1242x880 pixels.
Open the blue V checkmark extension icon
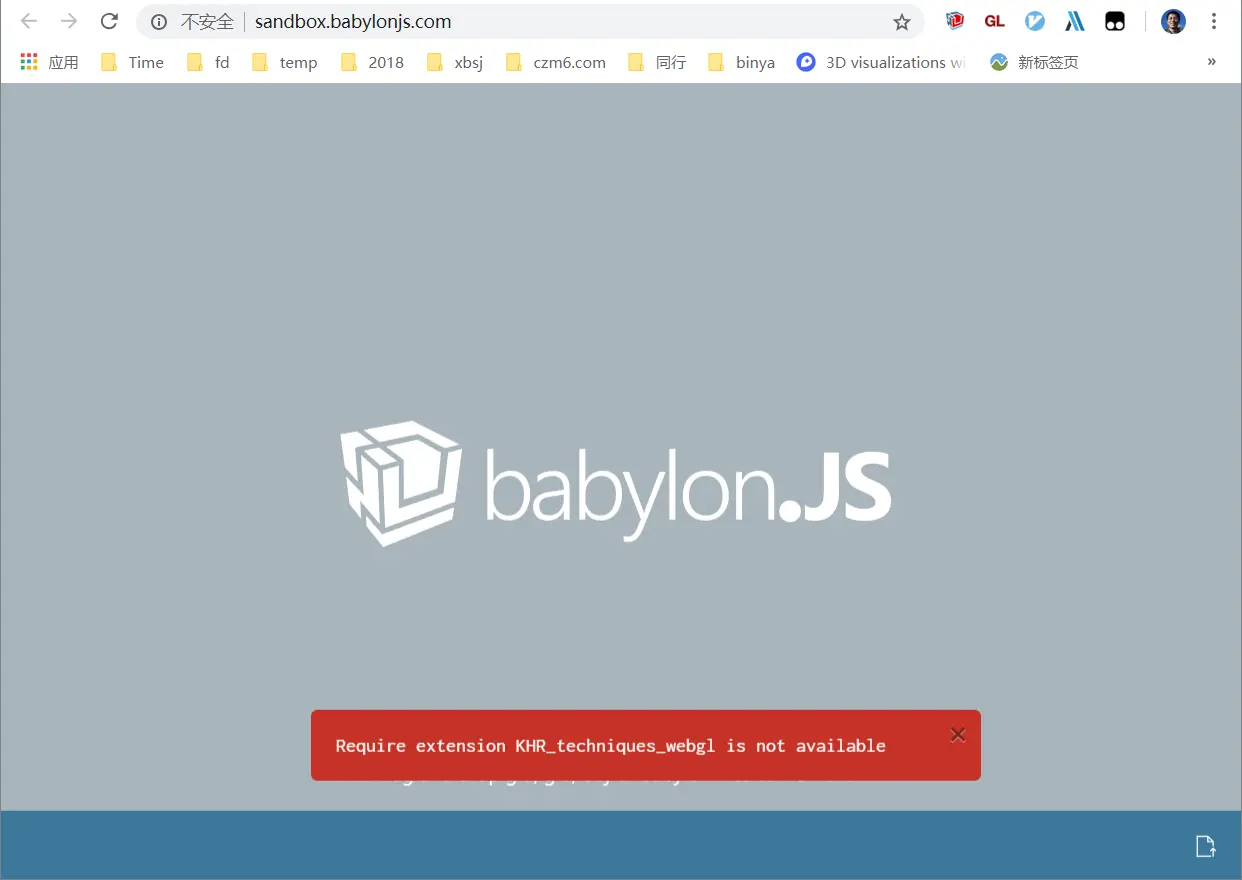(x=1035, y=21)
